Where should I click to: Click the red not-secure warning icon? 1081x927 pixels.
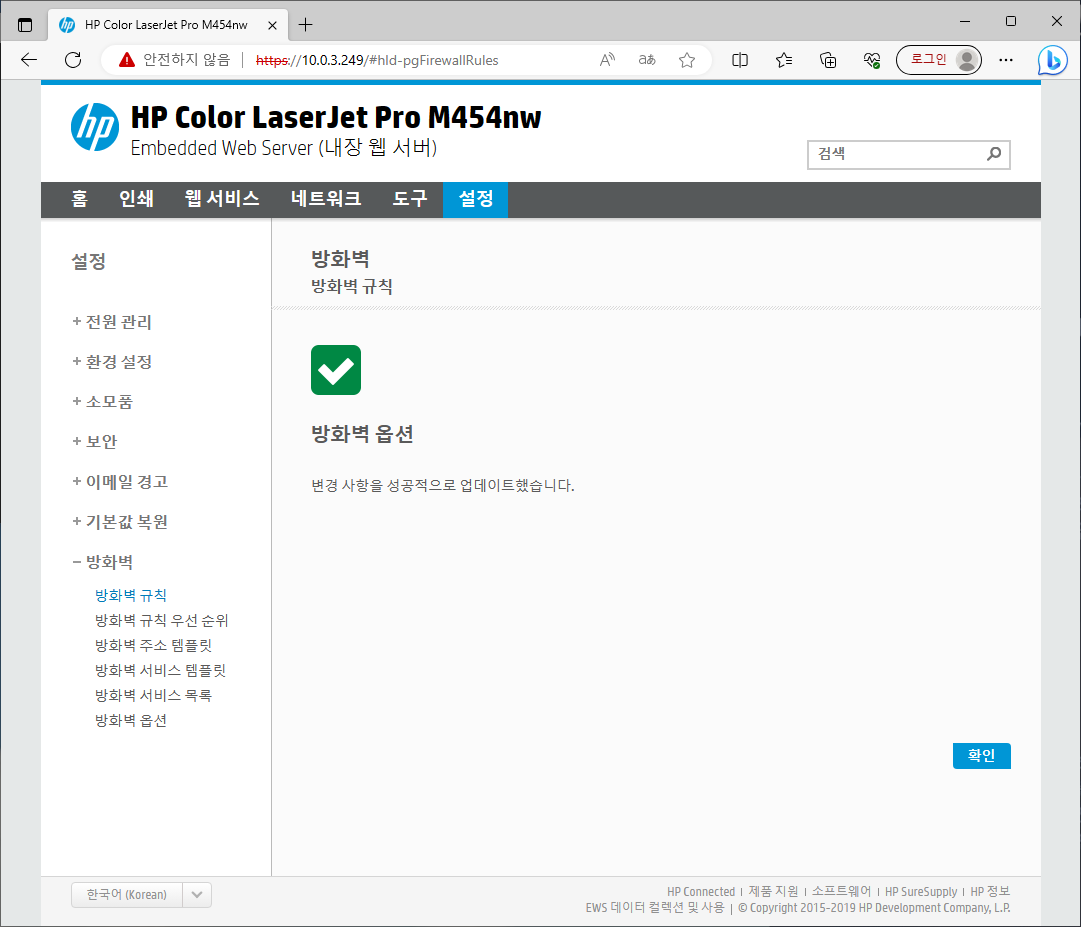click(127, 60)
